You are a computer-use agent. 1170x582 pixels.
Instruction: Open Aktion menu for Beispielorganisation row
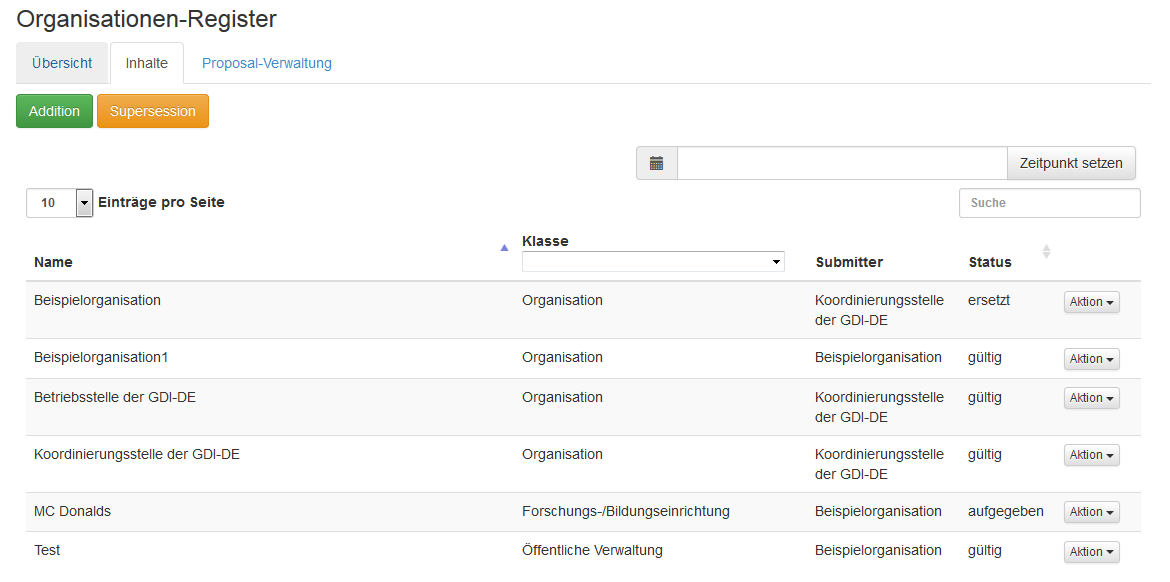click(x=1091, y=302)
